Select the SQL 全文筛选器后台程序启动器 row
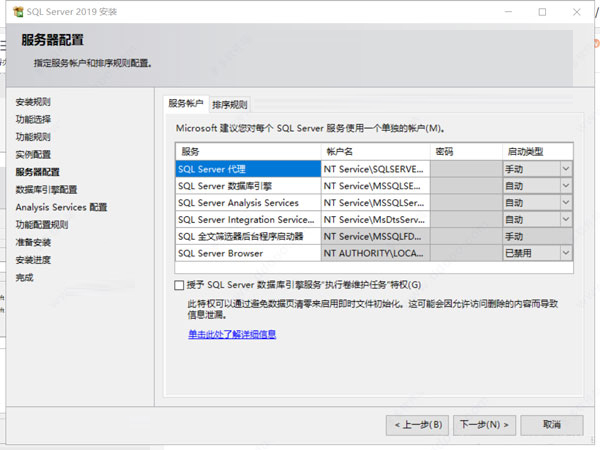600x450 pixels. click(x=248, y=236)
